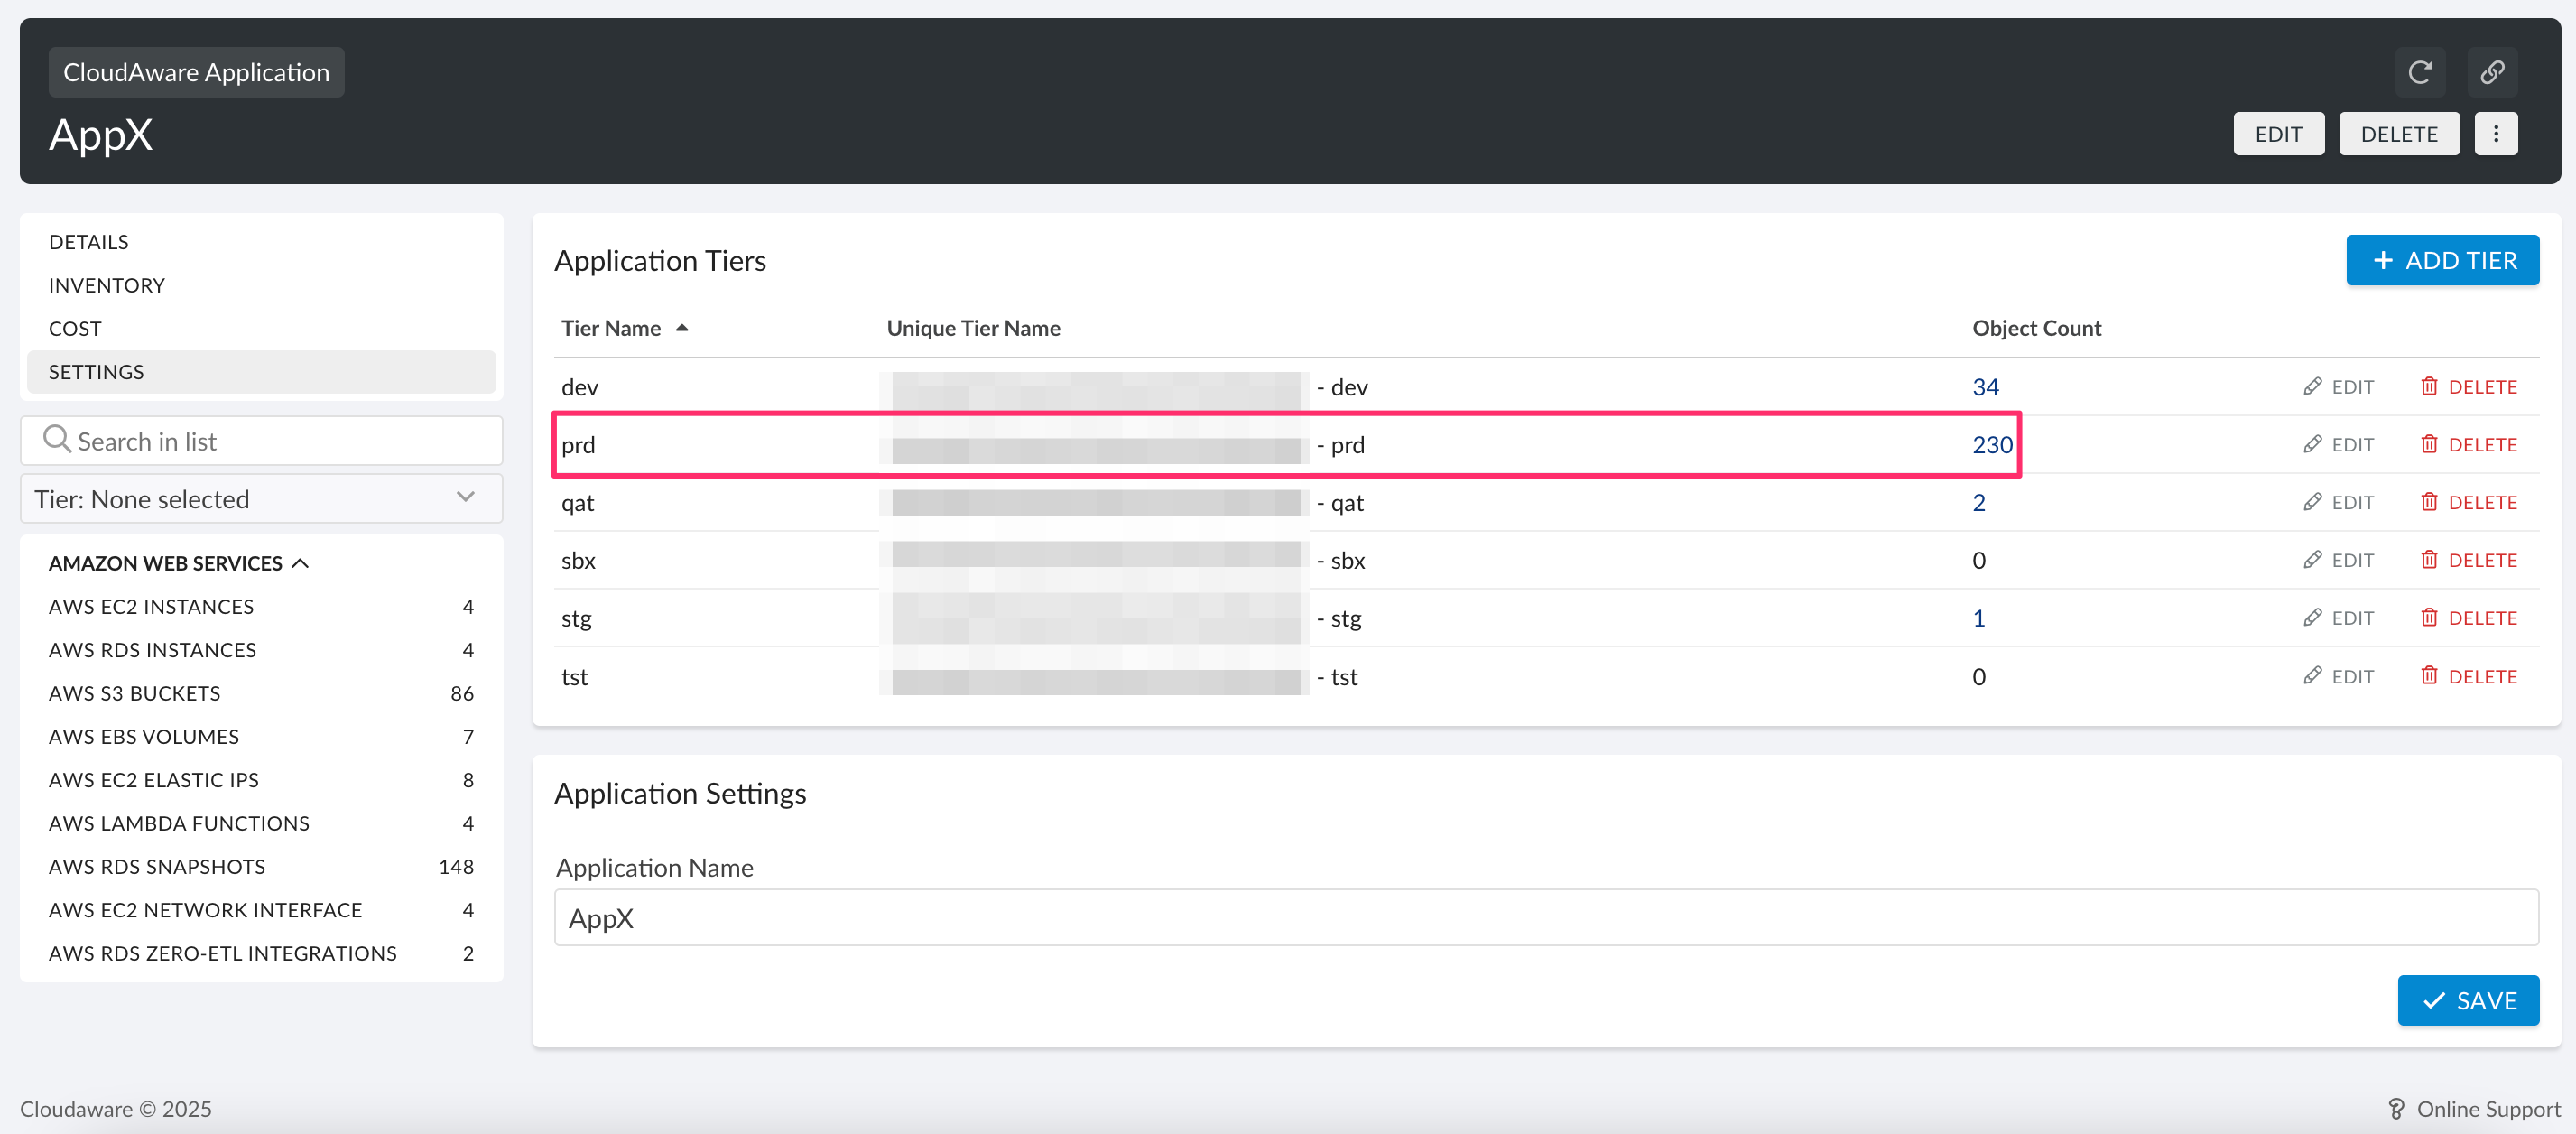Image resolution: width=2576 pixels, height=1134 pixels.
Task: Open the COST section
Action: 74,327
